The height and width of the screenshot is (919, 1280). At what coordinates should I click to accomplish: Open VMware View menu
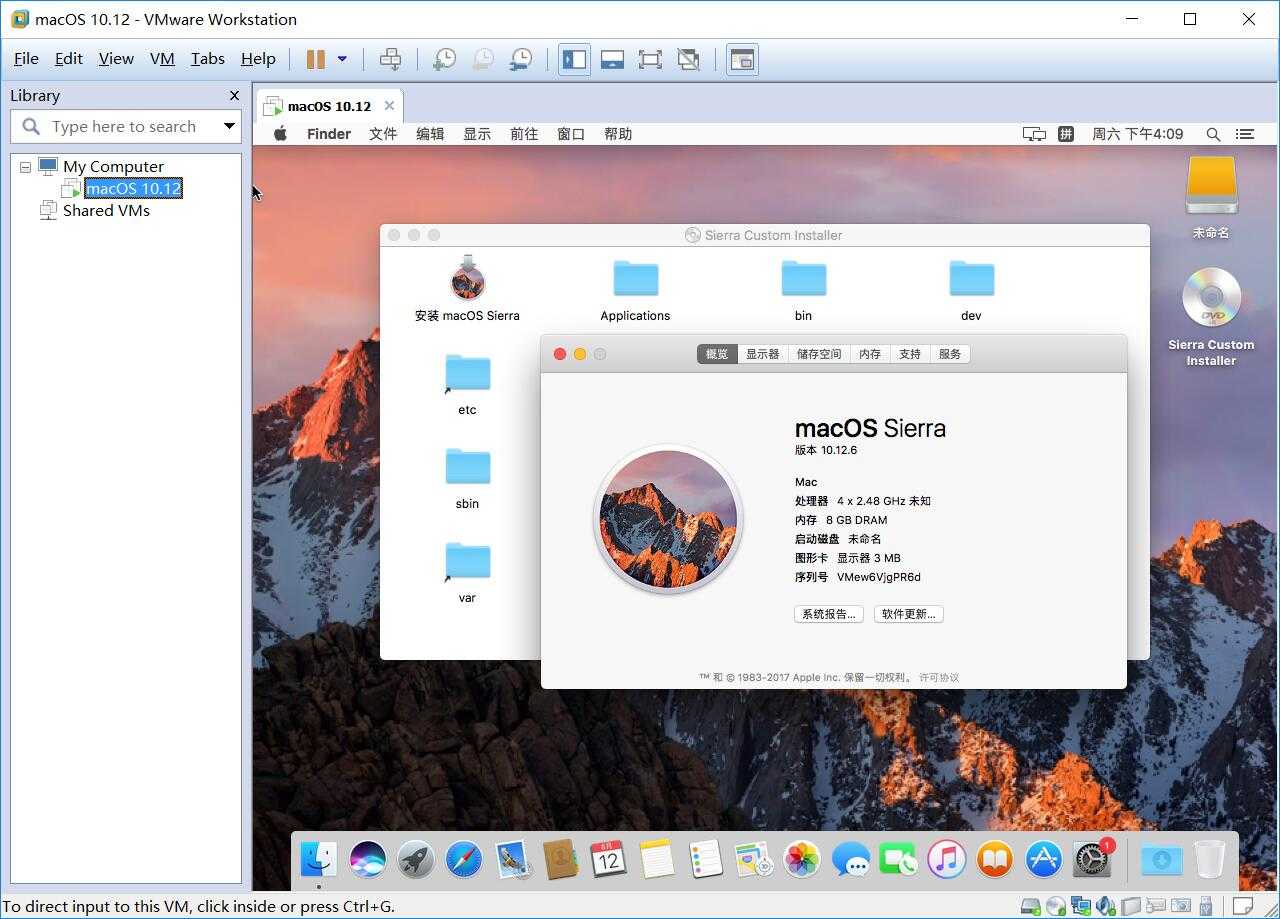[x=116, y=59]
